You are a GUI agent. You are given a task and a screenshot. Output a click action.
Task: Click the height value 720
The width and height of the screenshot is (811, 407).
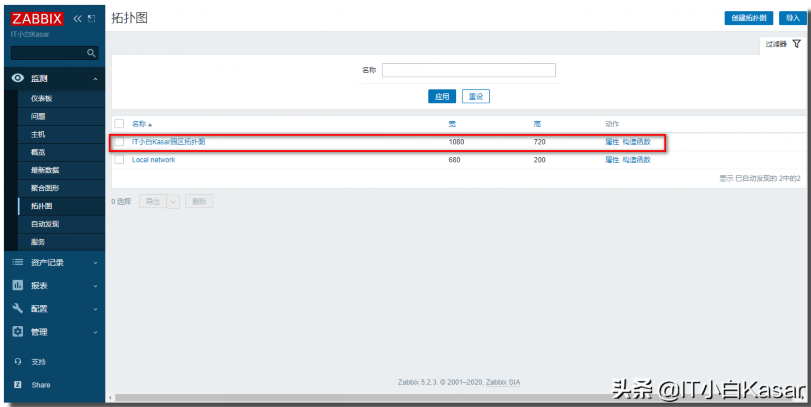(539, 141)
